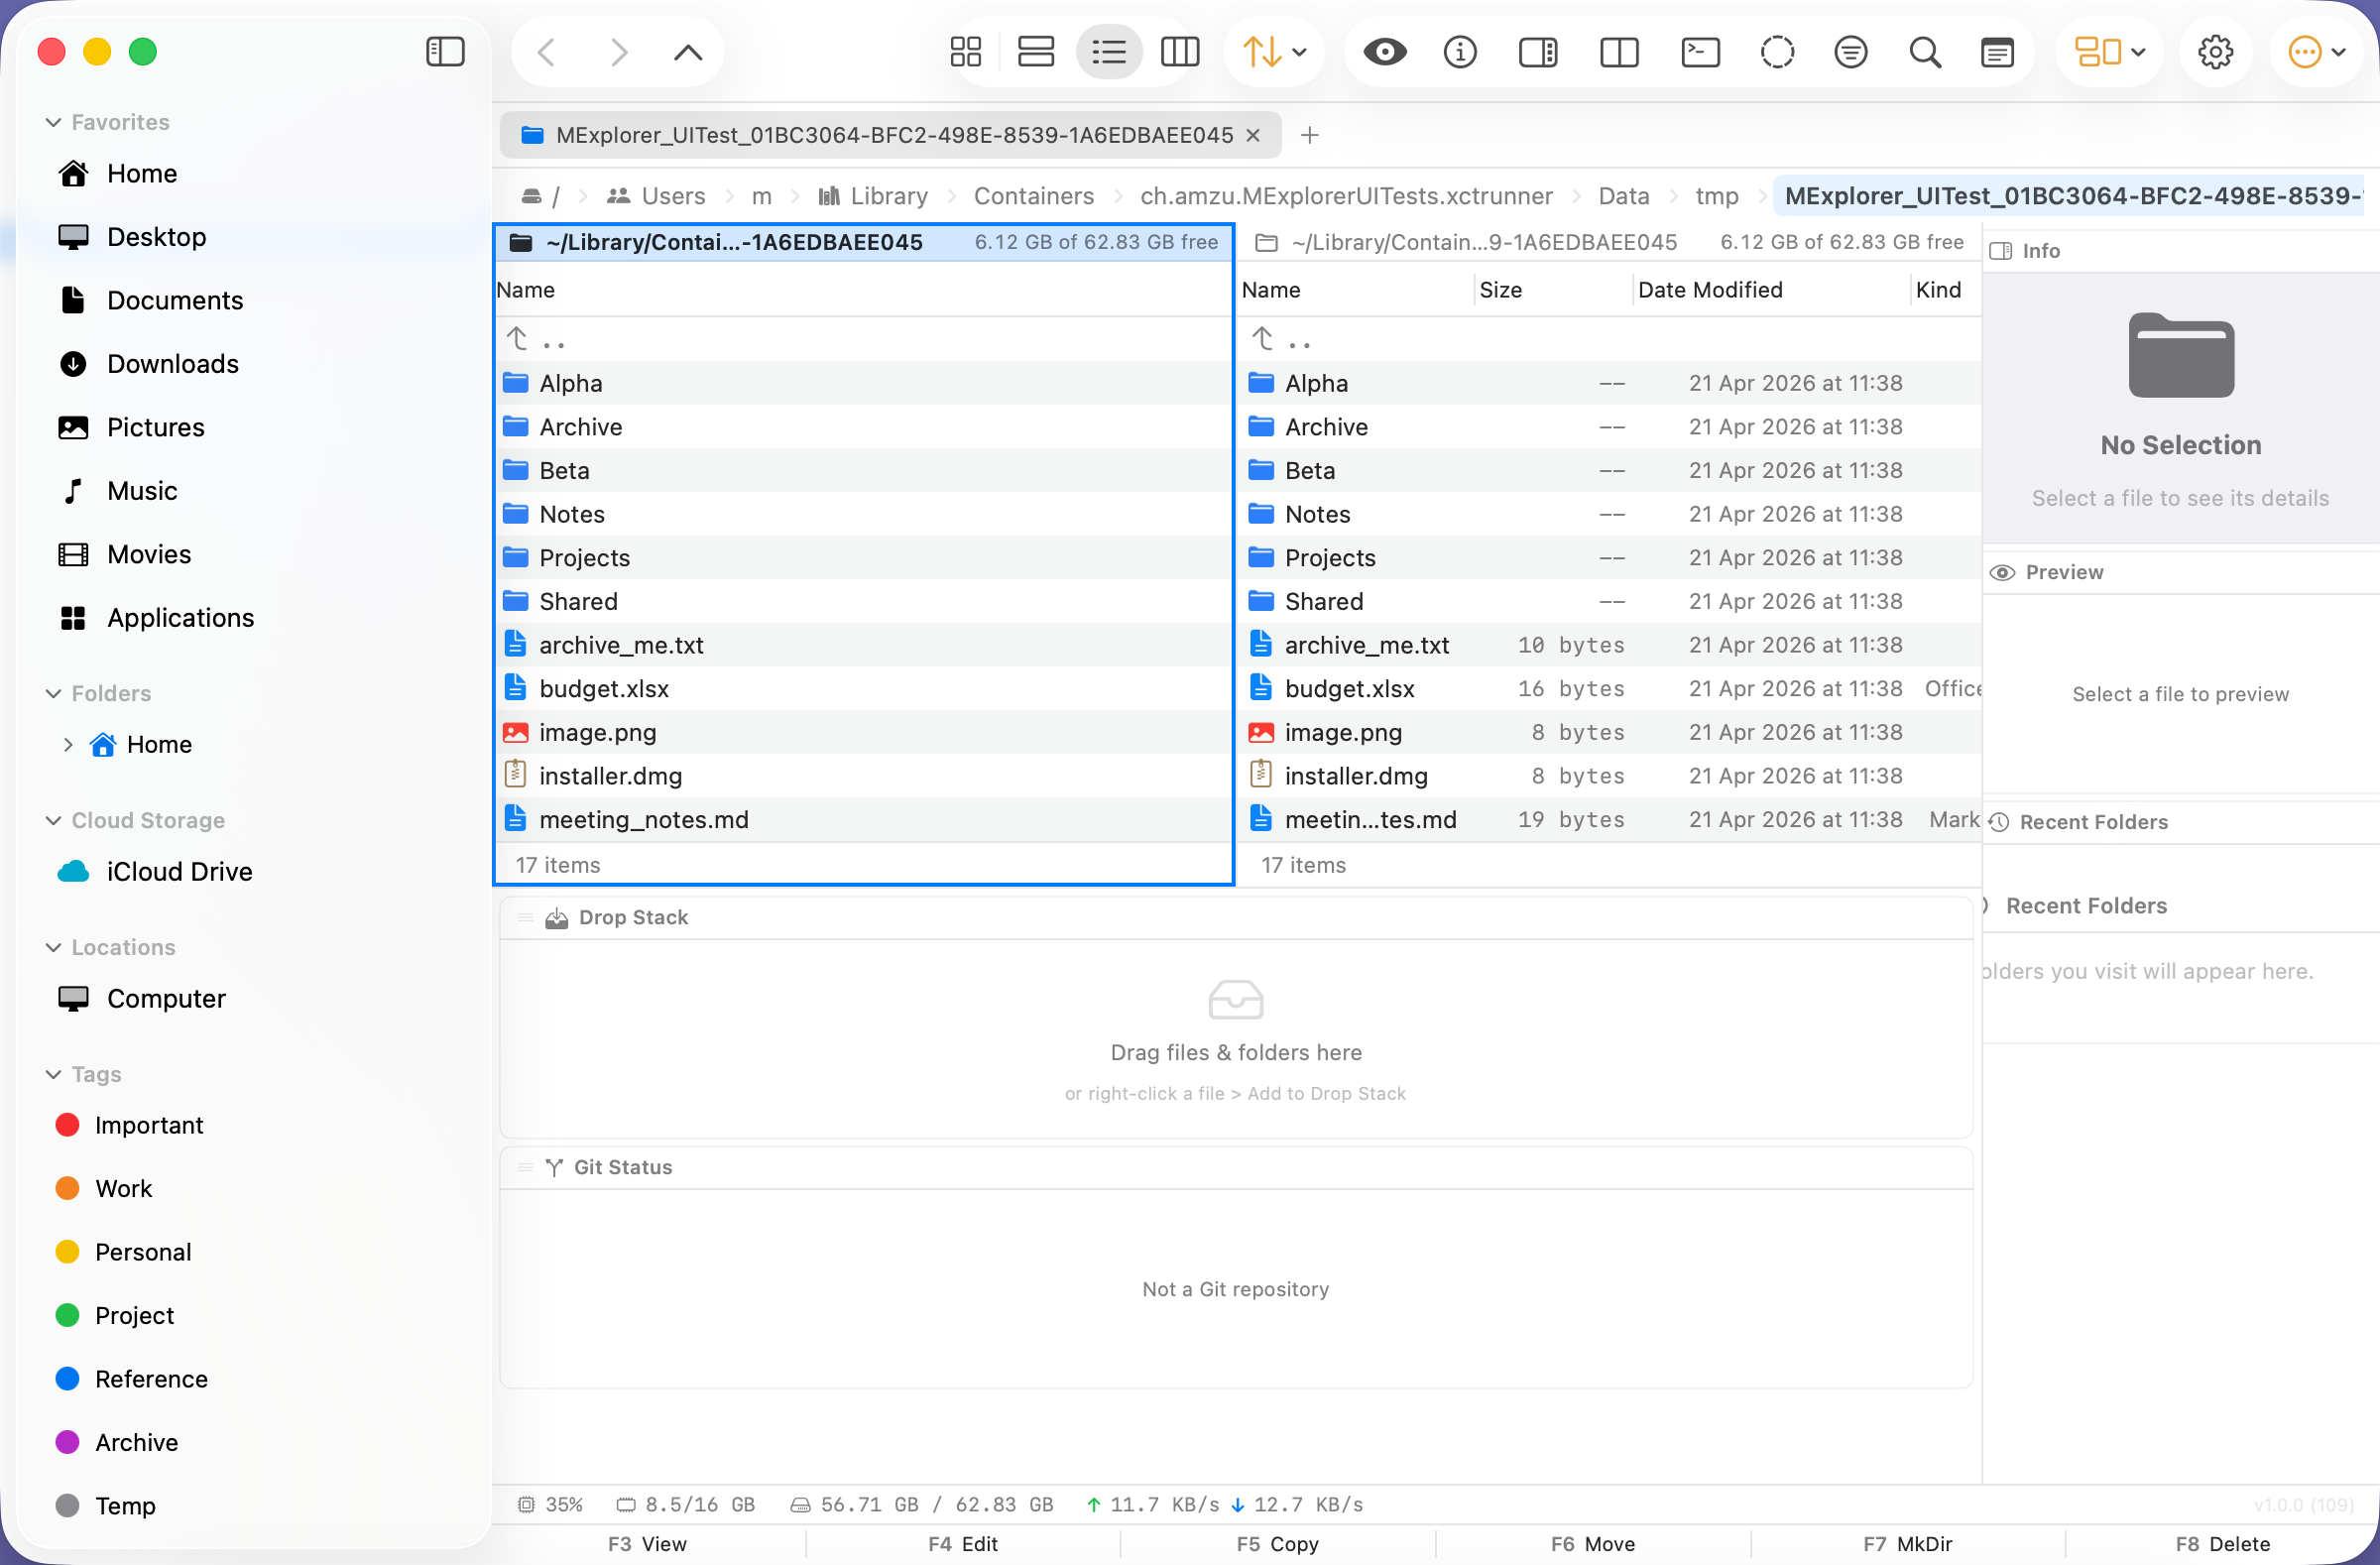Select the orange Work tag
This screenshot has height=1565, width=2380.
(x=254, y=1189)
